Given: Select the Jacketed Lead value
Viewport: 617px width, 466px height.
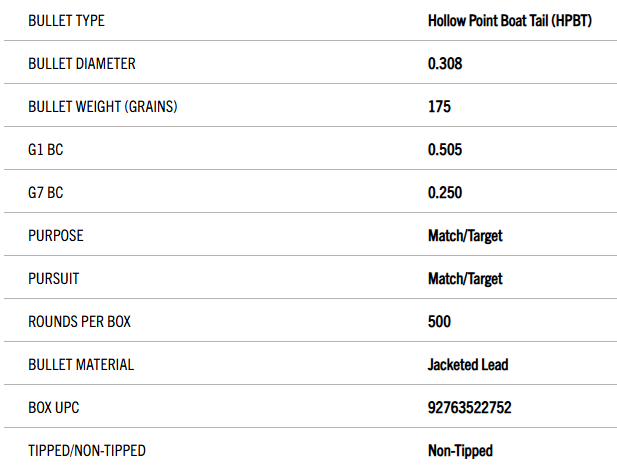Looking at the screenshot, I should click(x=468, y=364).
